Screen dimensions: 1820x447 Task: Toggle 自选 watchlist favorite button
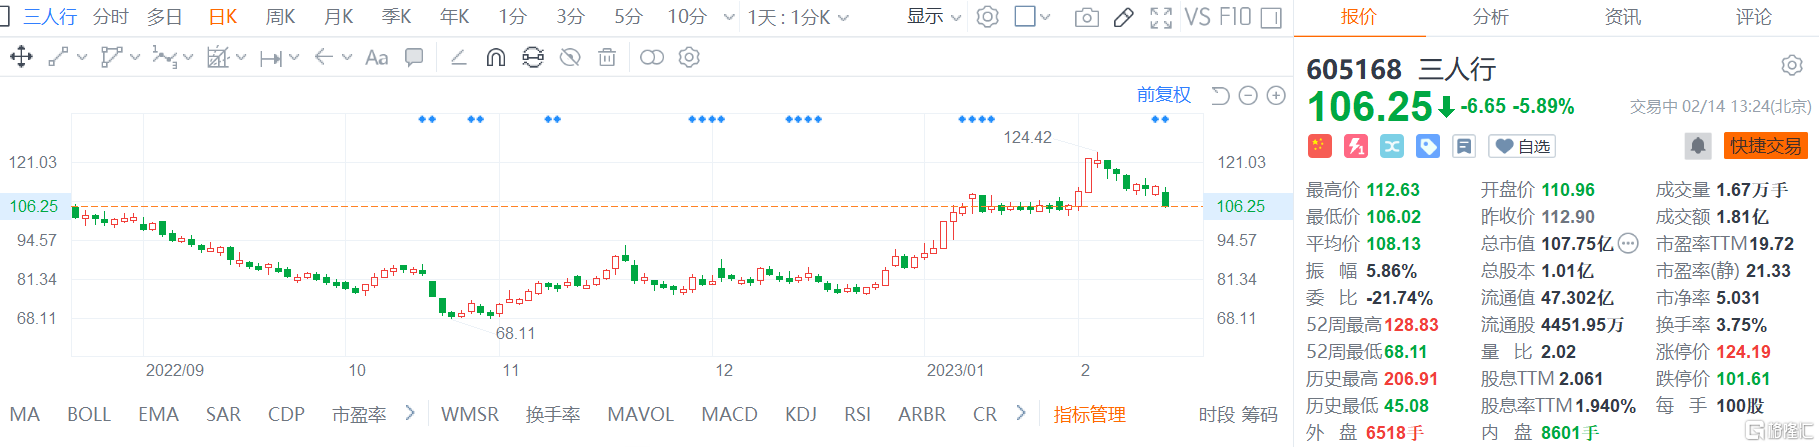click(1522, 147)
